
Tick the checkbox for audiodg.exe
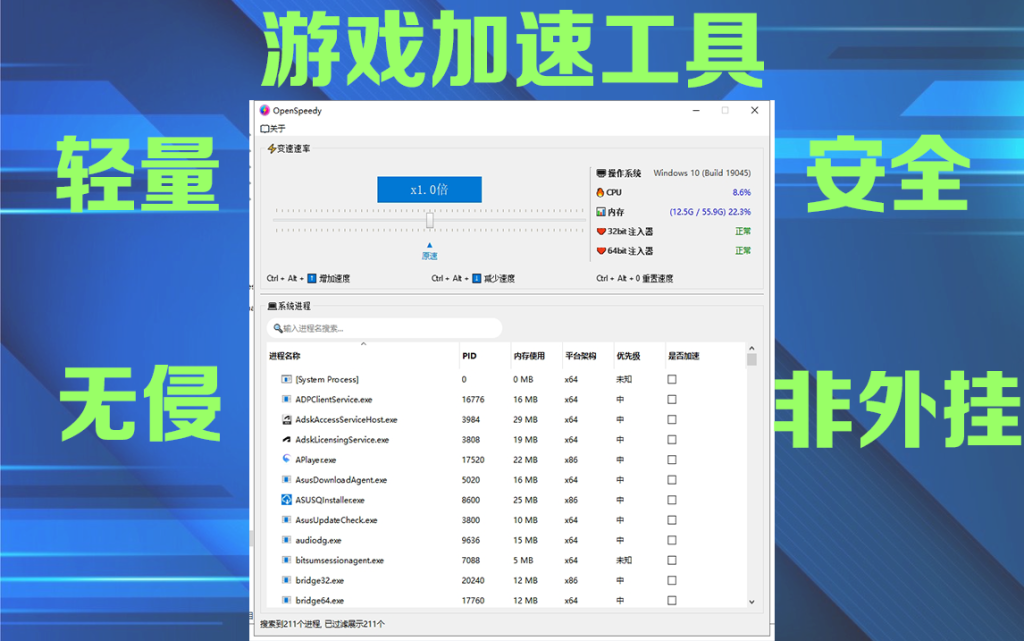click(672, 540)
